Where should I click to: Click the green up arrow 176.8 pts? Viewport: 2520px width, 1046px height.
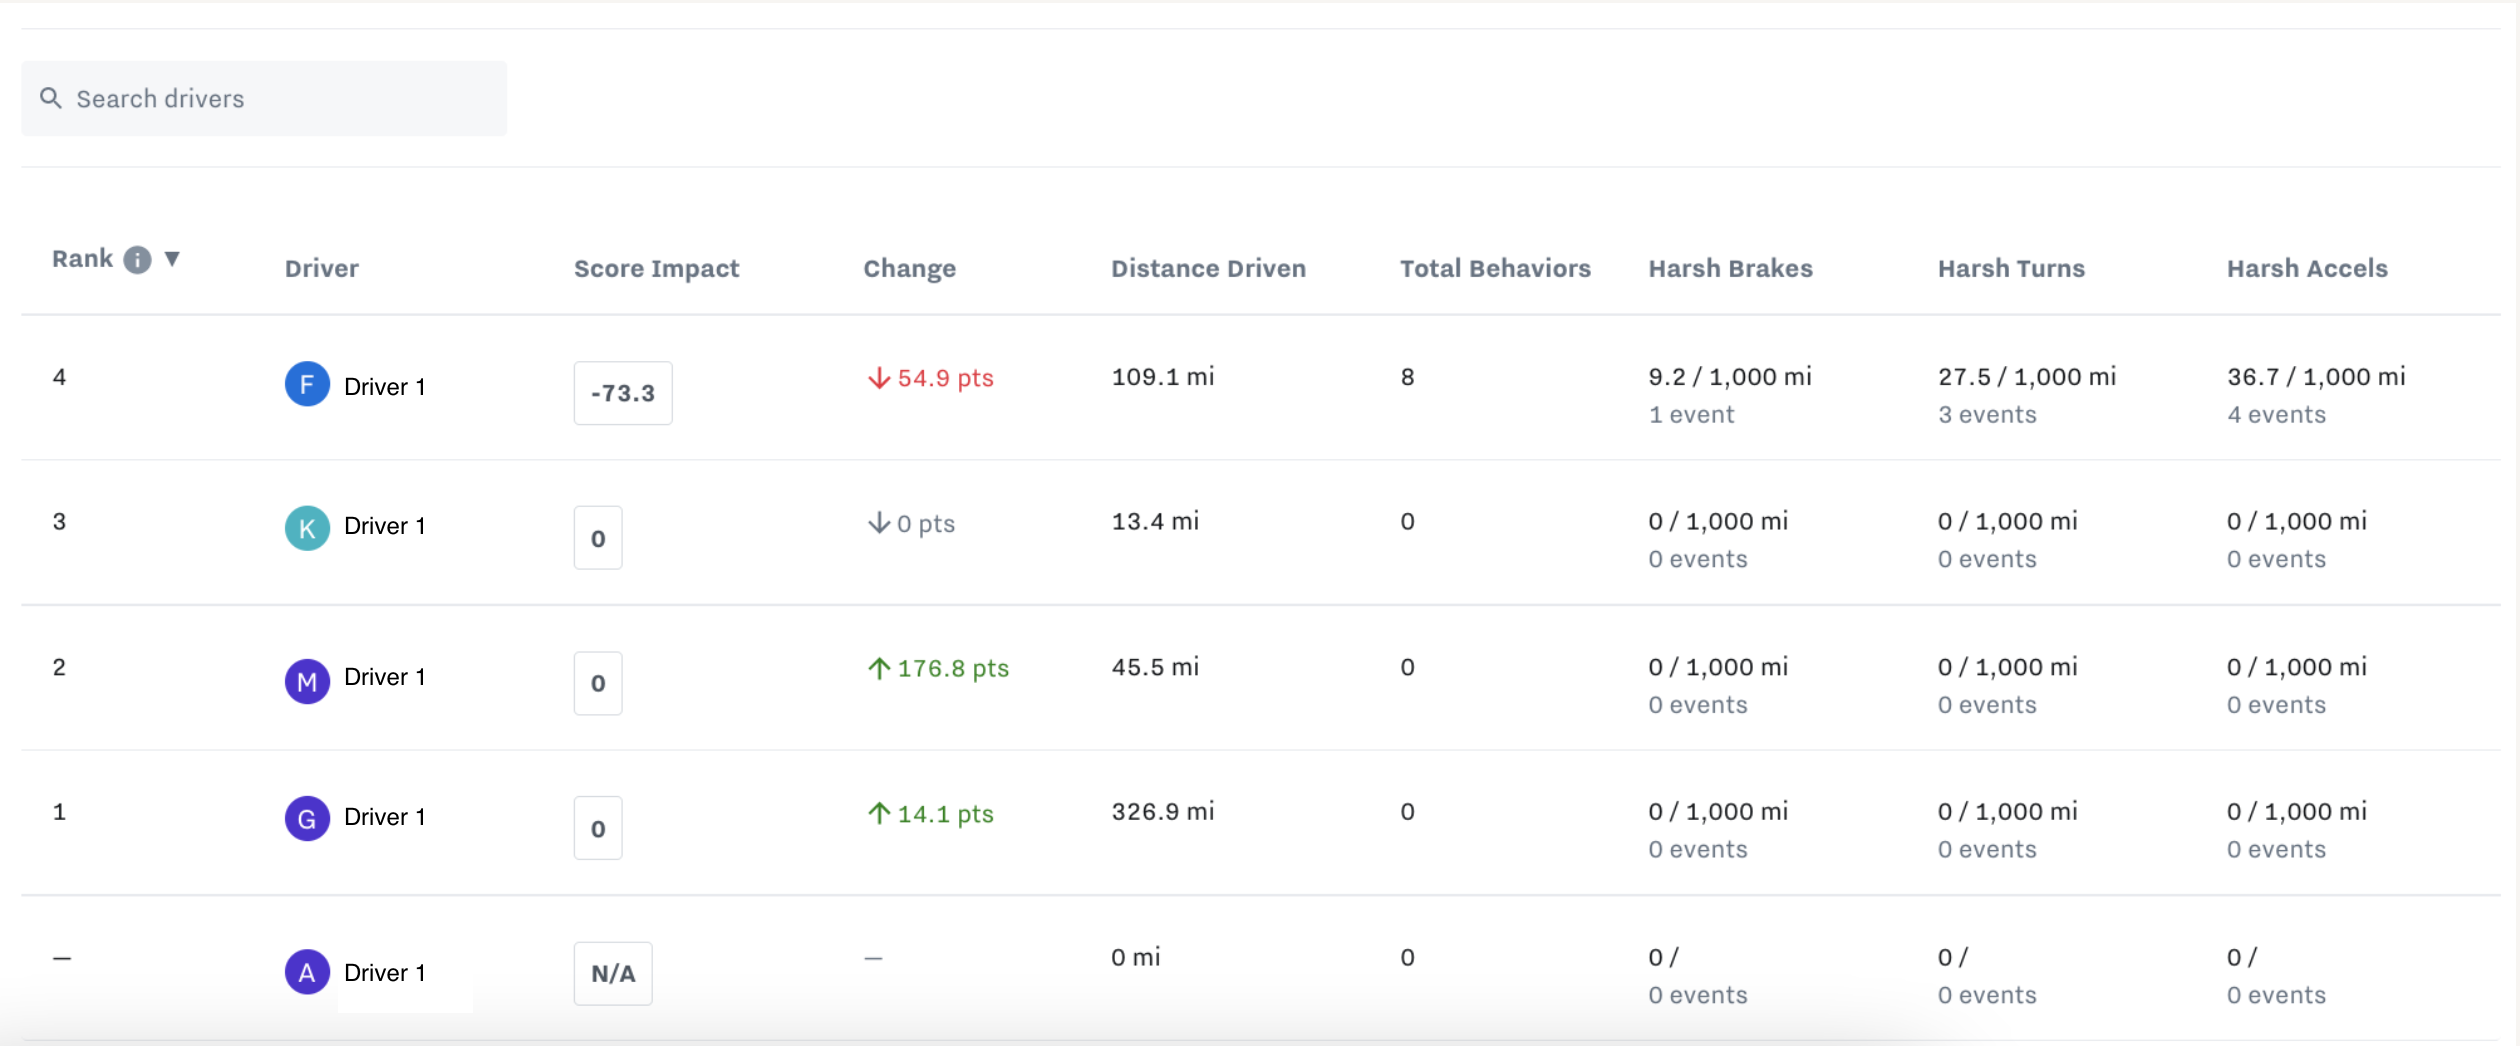click(x=938, y=668)
